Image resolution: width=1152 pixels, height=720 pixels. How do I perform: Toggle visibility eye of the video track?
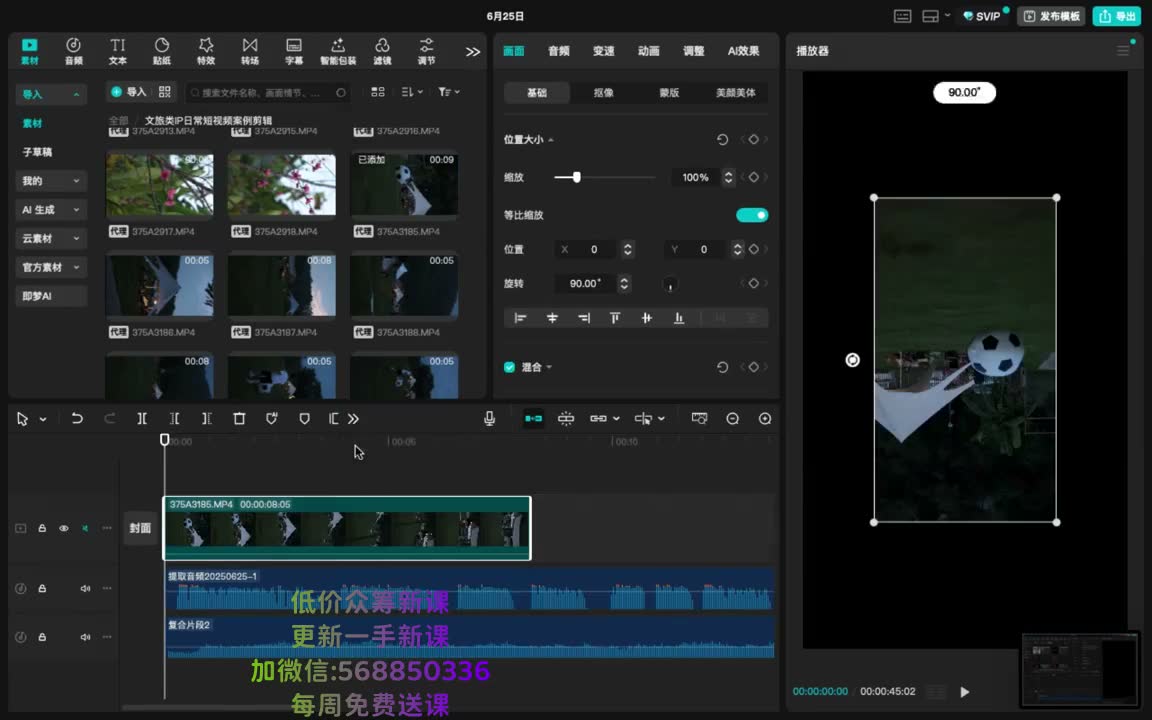(x=64, y=528)
